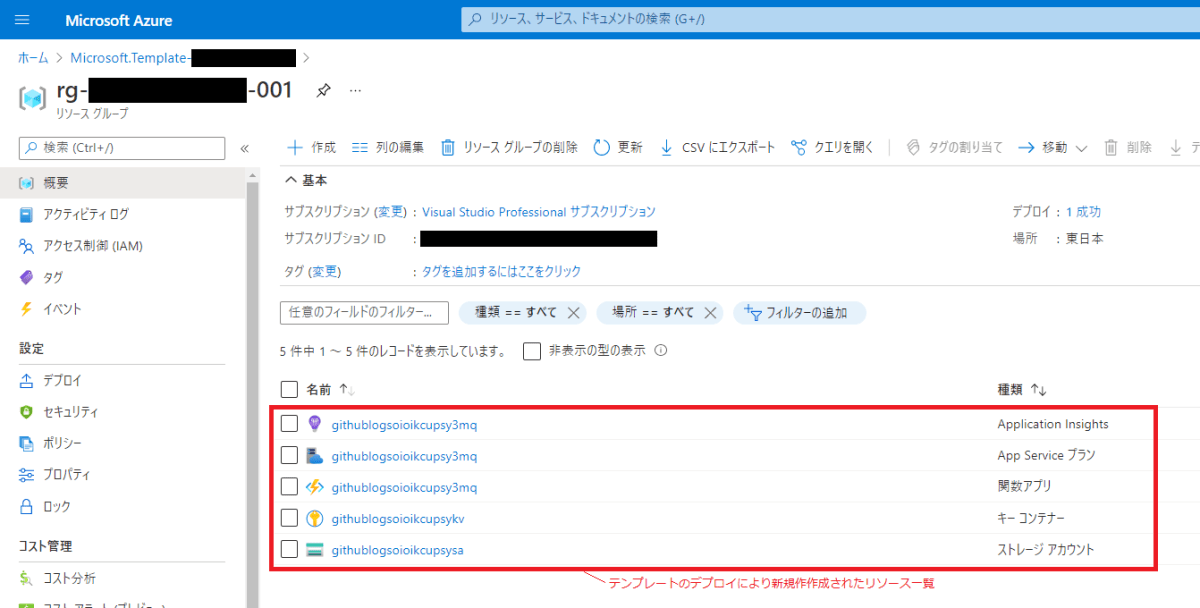The height and width of the screenshot is (608, 1200).
Task: Open the 1 成功 deployments link
Action: (1084, 212)
